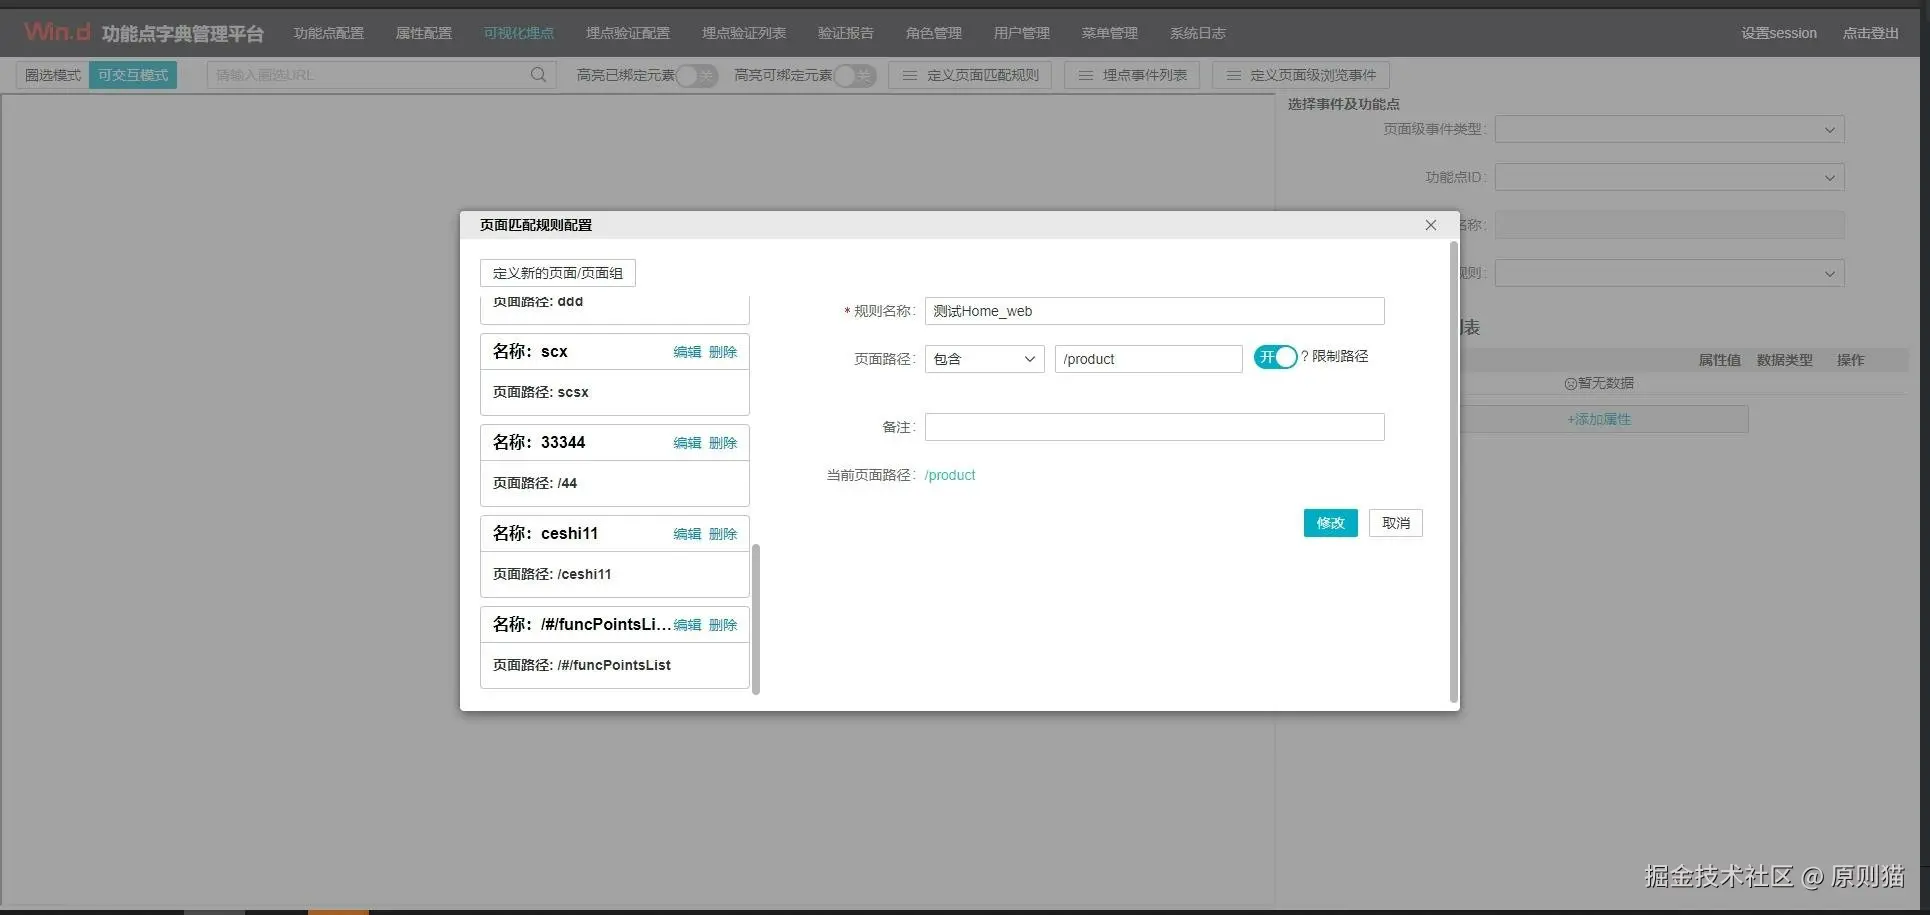
Task: Select 可视化埋点 menu item
Action: tap(519, 33)
